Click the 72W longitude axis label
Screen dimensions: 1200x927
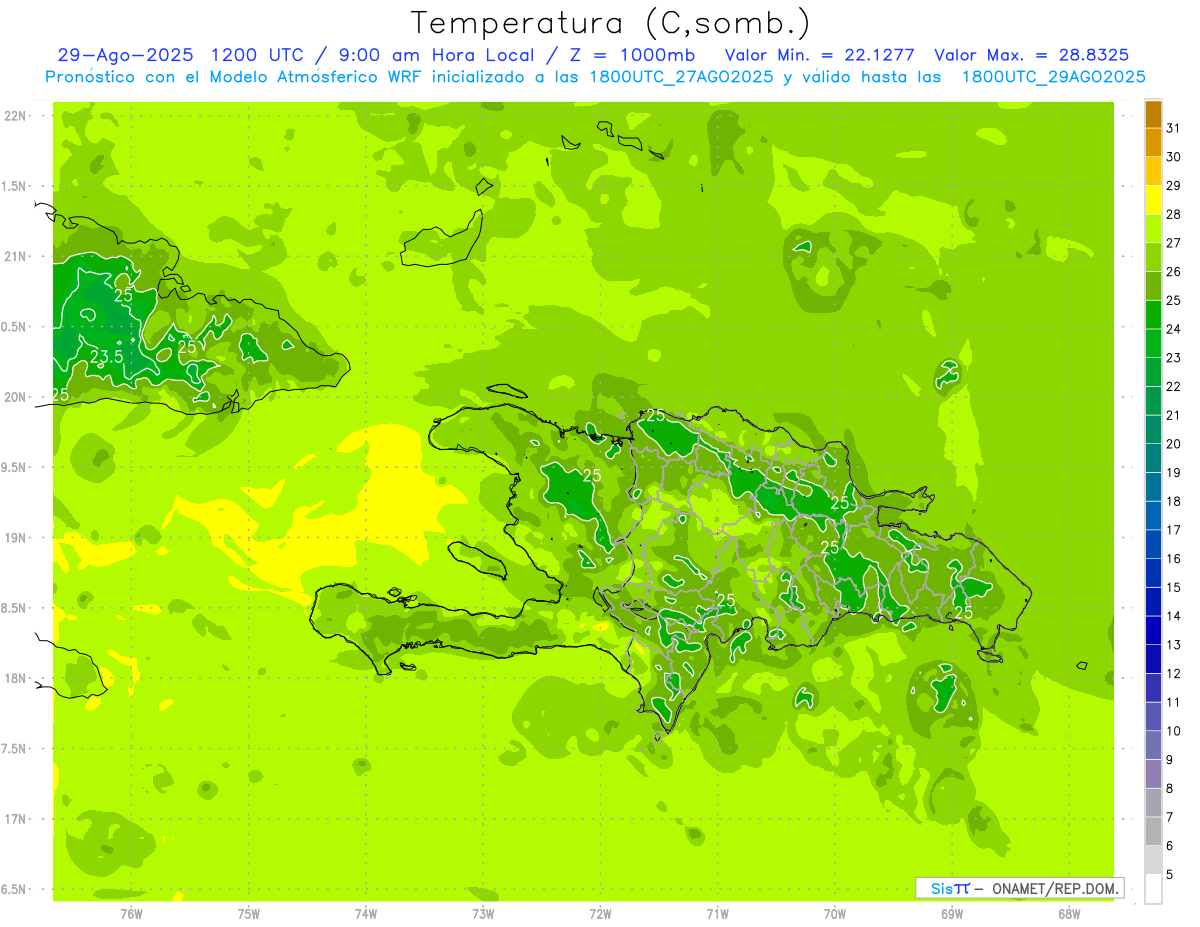[x=600, y=913]
